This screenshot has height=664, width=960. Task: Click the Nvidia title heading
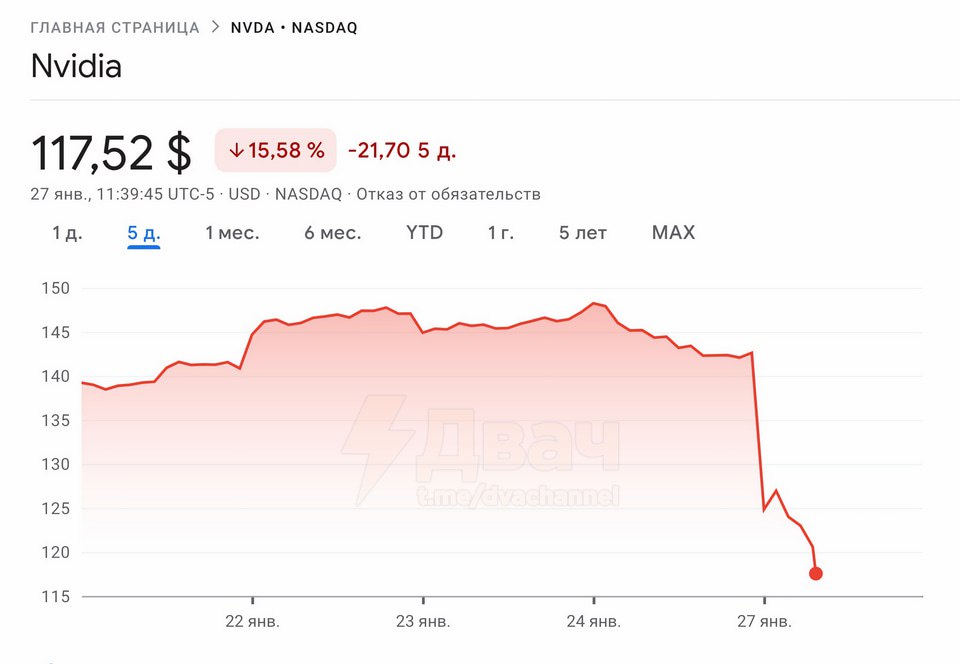pos(76,67)
